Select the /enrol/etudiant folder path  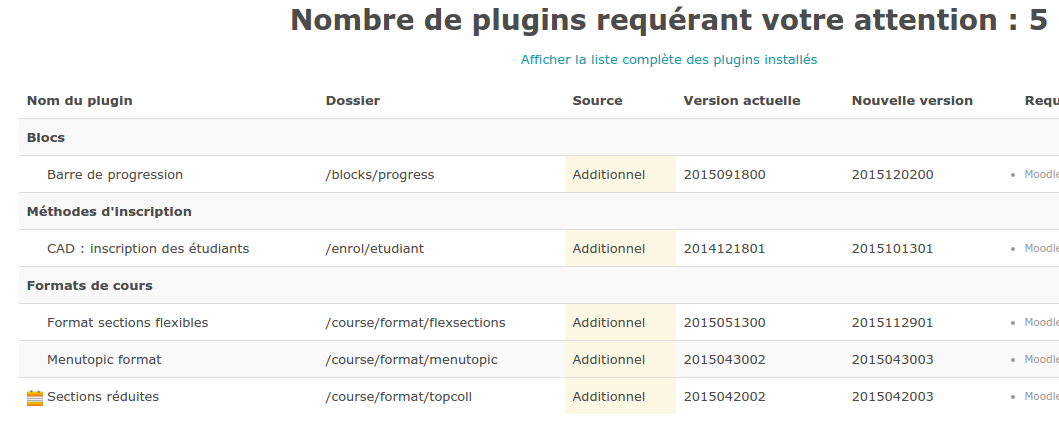(374, 249)
